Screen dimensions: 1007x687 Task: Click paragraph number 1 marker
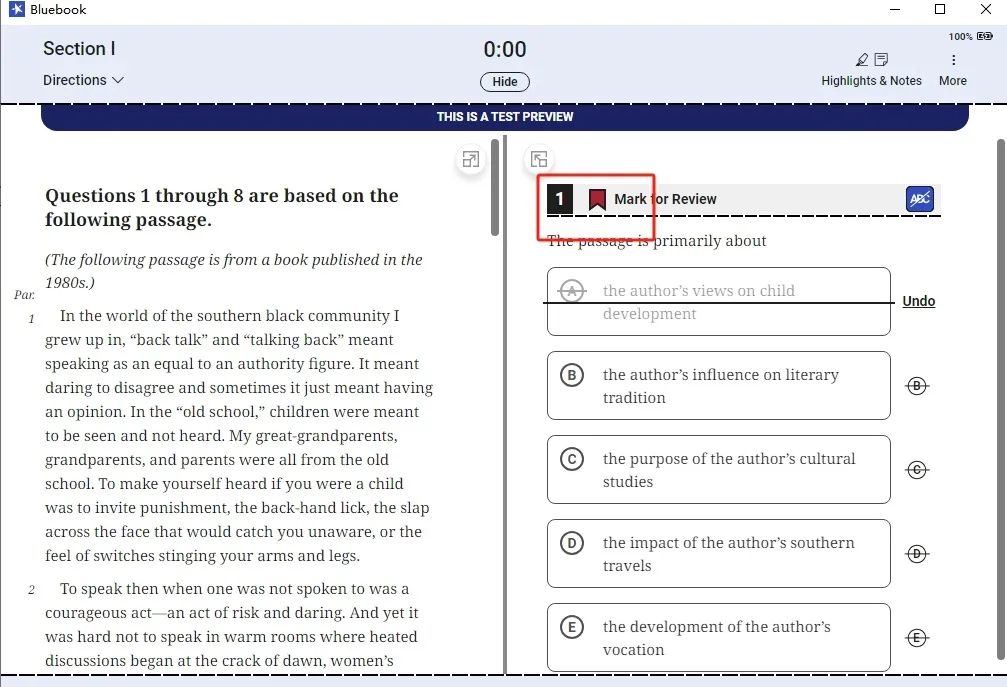[31, 318]
